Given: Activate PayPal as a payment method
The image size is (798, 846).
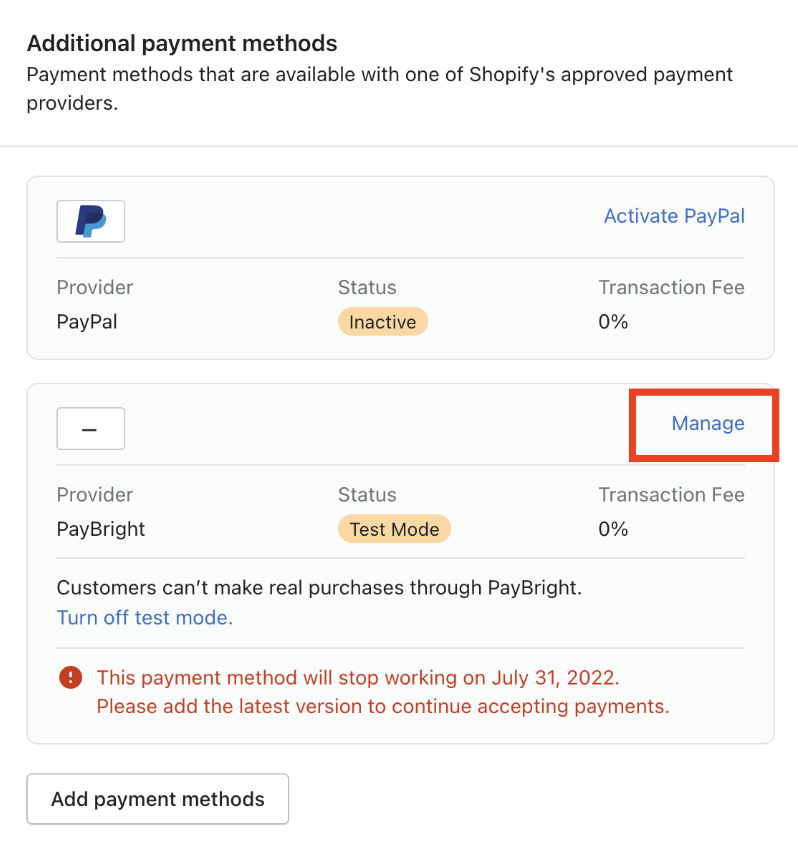Looking at the screenshot, I should (674, 216).
